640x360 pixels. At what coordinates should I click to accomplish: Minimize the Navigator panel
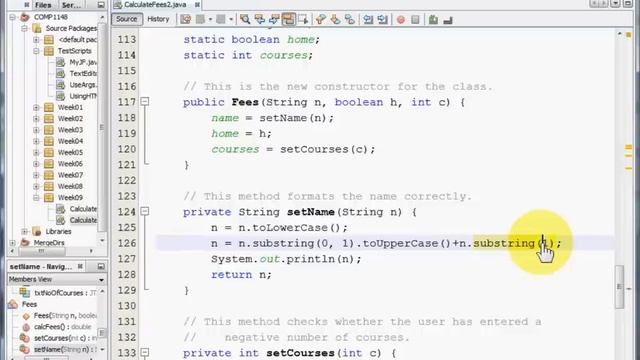(101, 266)
